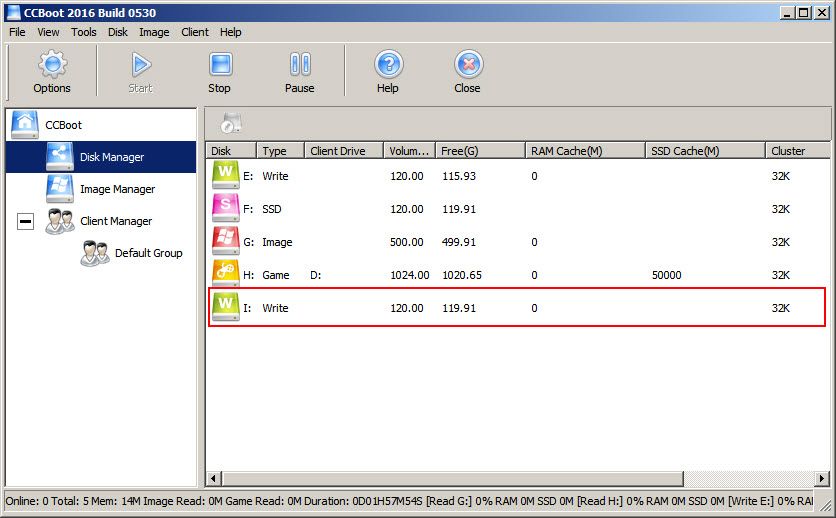Screen dimensions: 836x518
Task: Click the horizontal scrollbar right arrow
Action: click(x=823, y=479)
